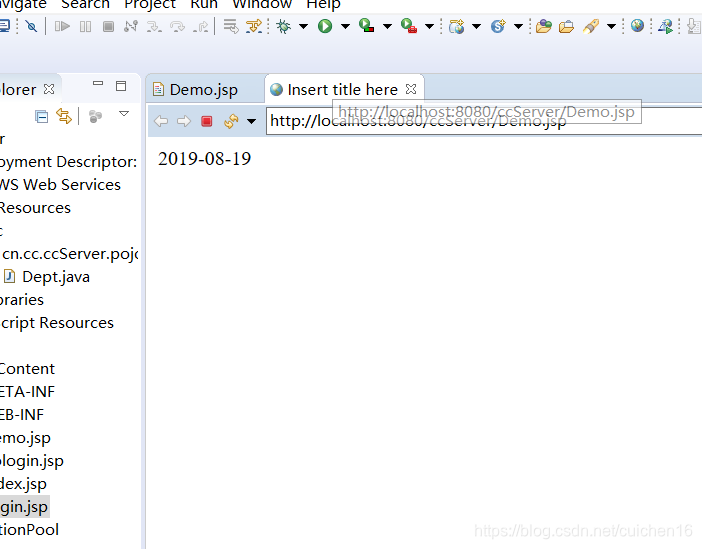702x549 pixels.
Task: Click the Debug bug icon
Action: (x=283, y=26)
